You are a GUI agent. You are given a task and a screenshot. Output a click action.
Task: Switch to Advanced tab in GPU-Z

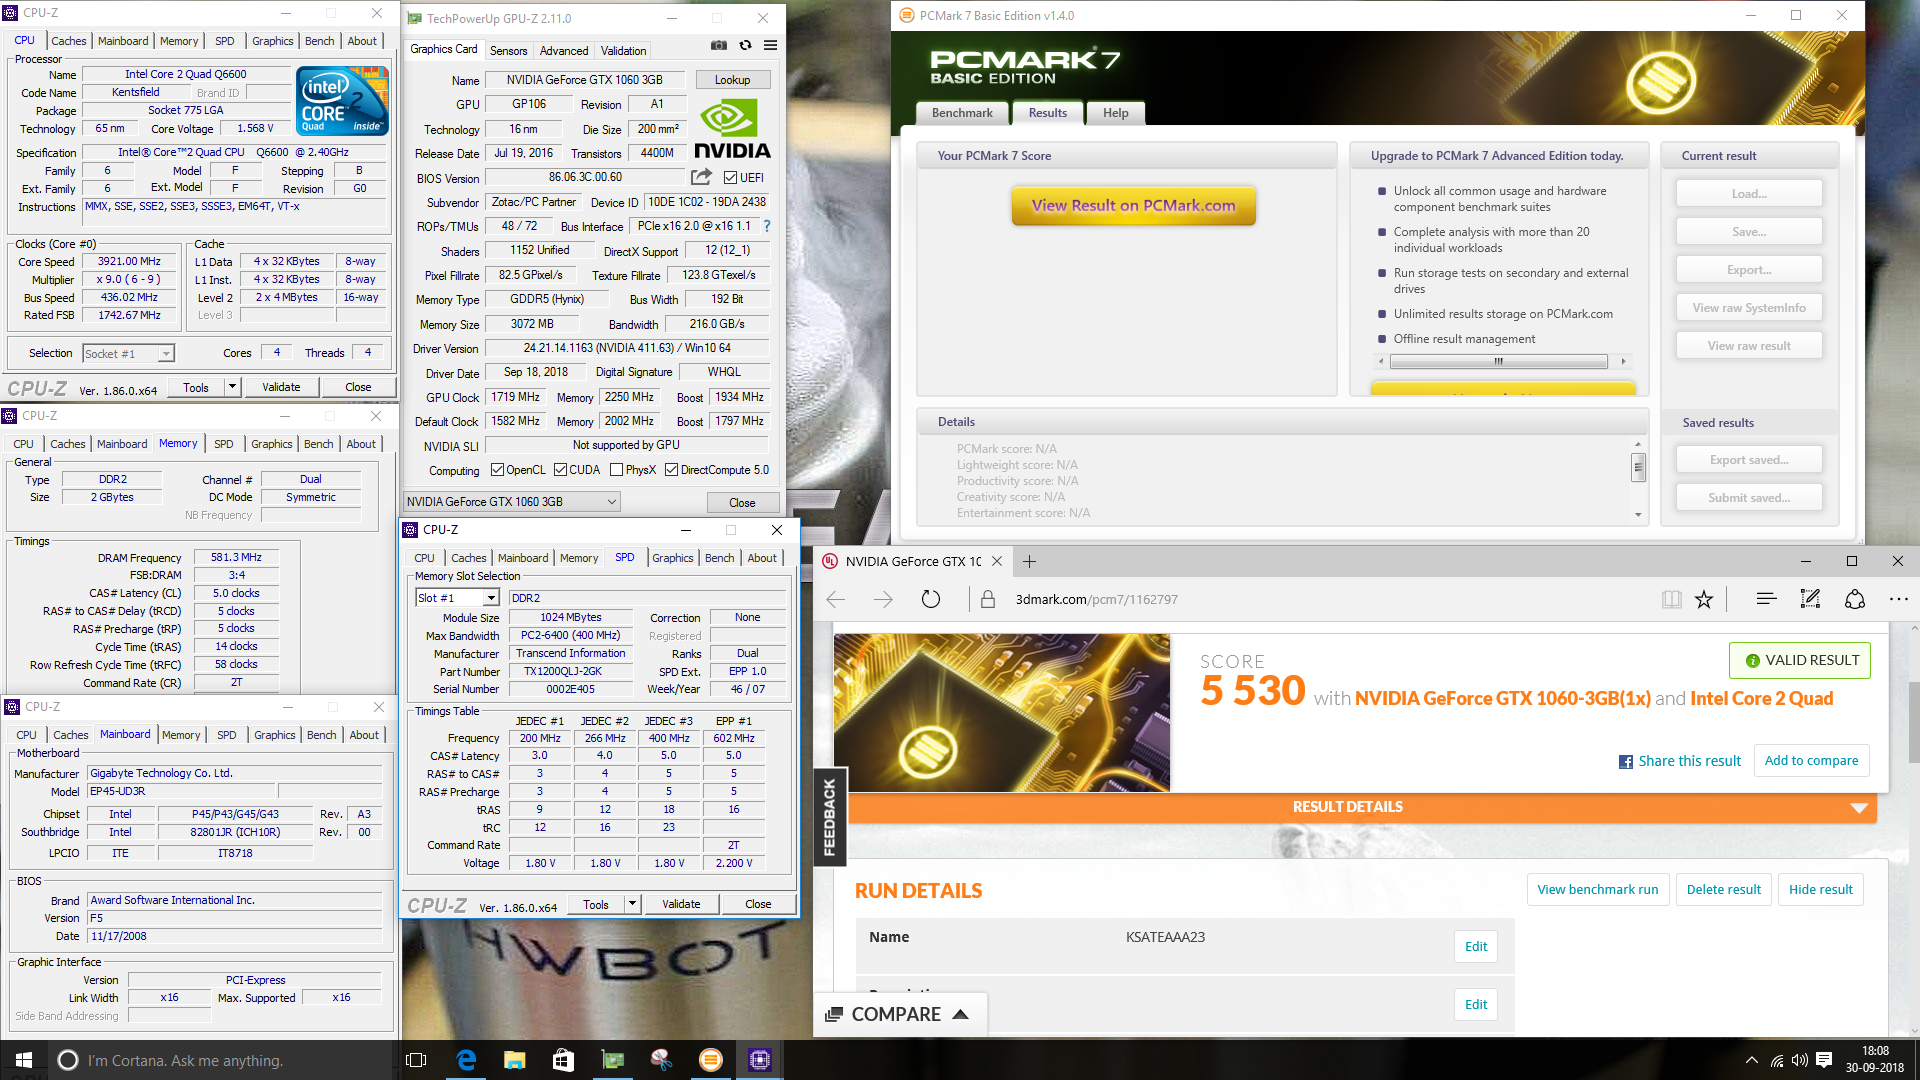[x=564, y=51]
